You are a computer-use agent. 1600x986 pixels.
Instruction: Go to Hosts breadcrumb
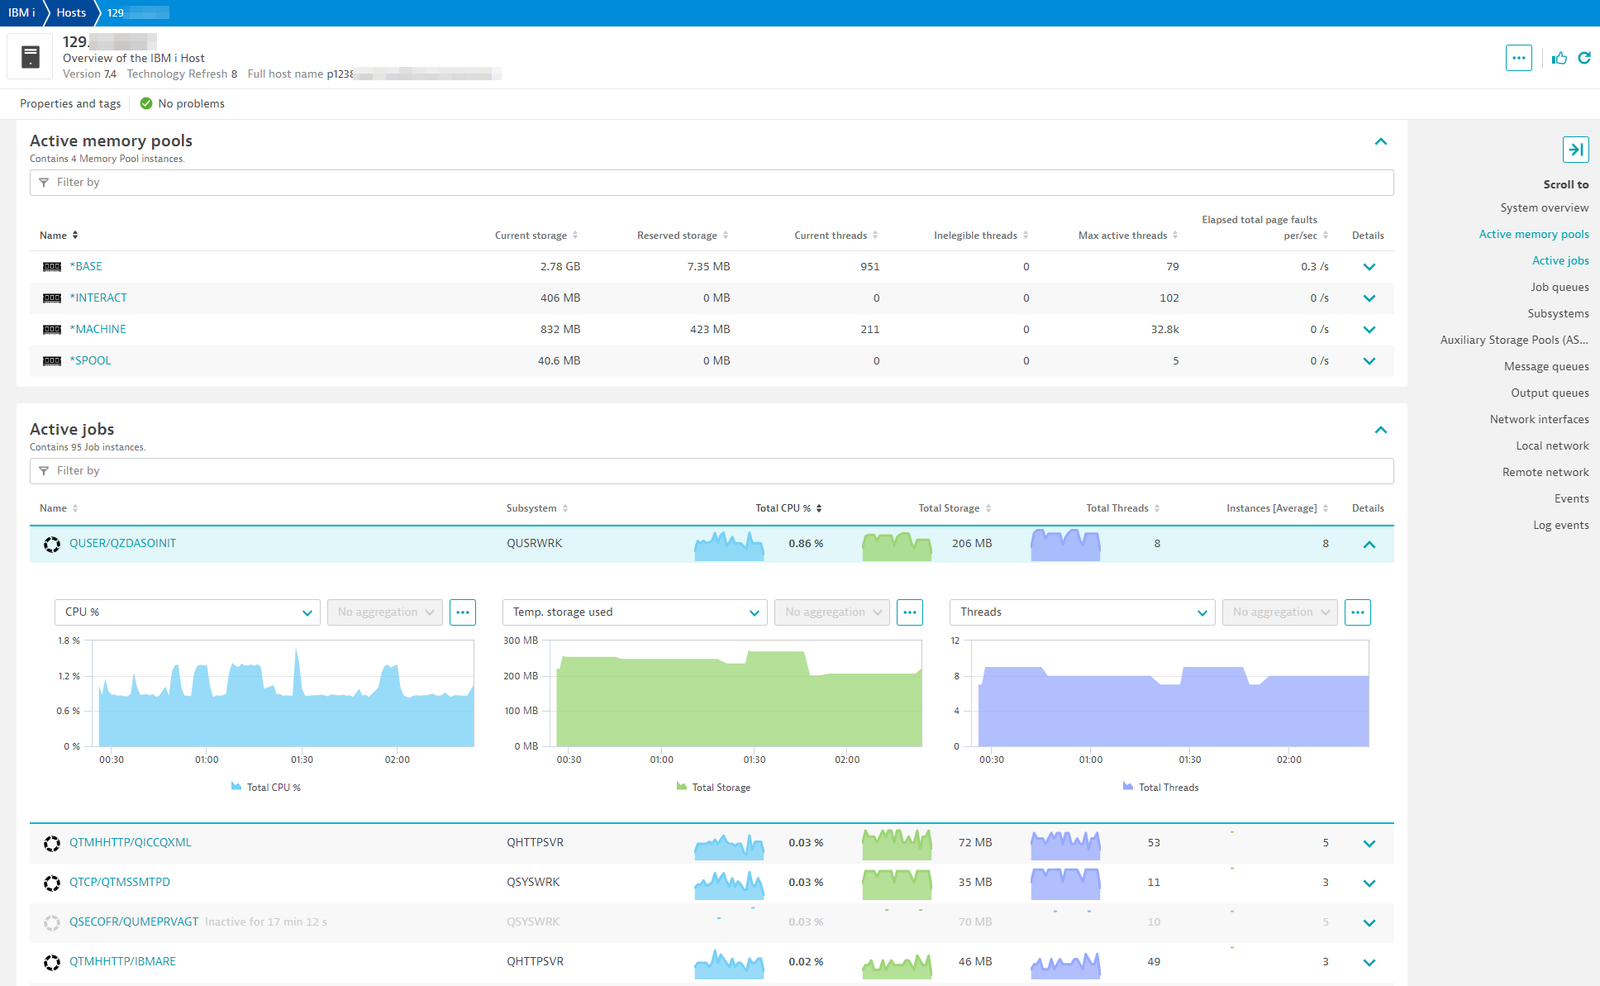[71, 13]
